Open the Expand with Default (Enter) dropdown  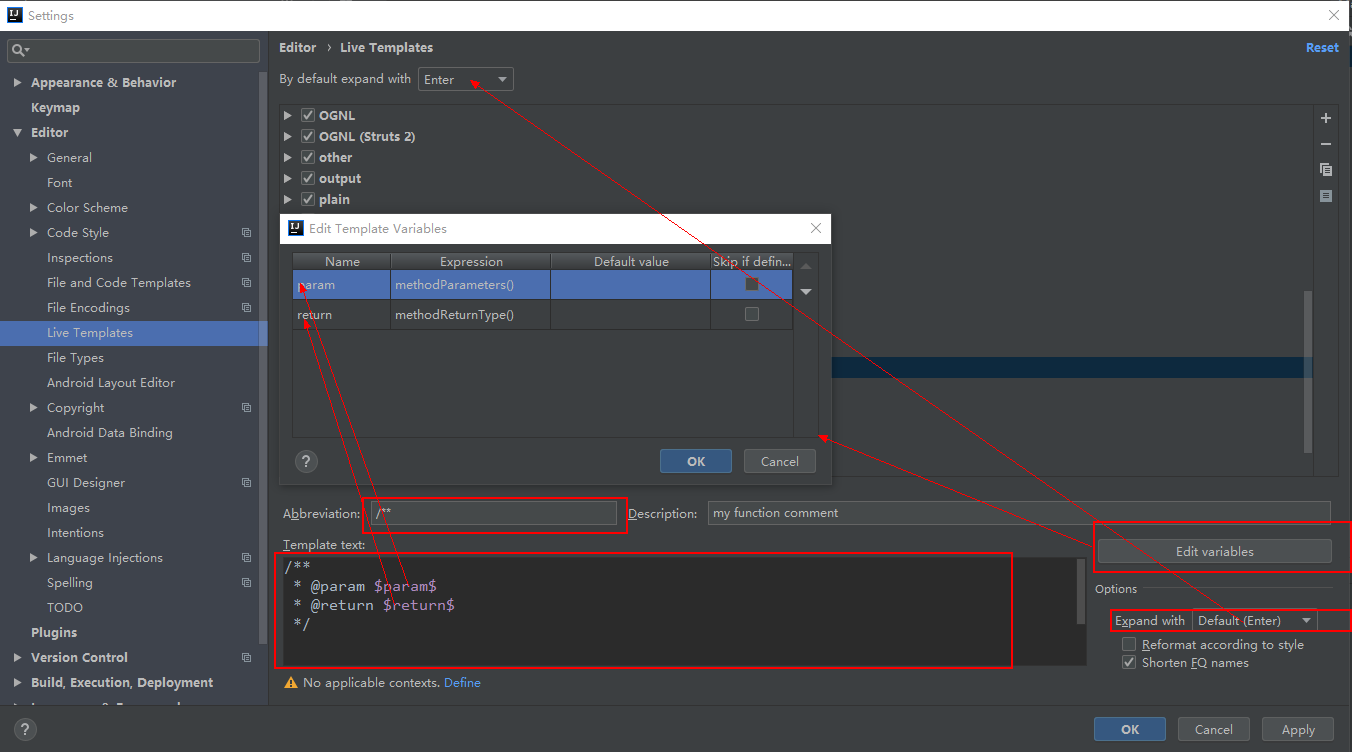[1254, 621]
